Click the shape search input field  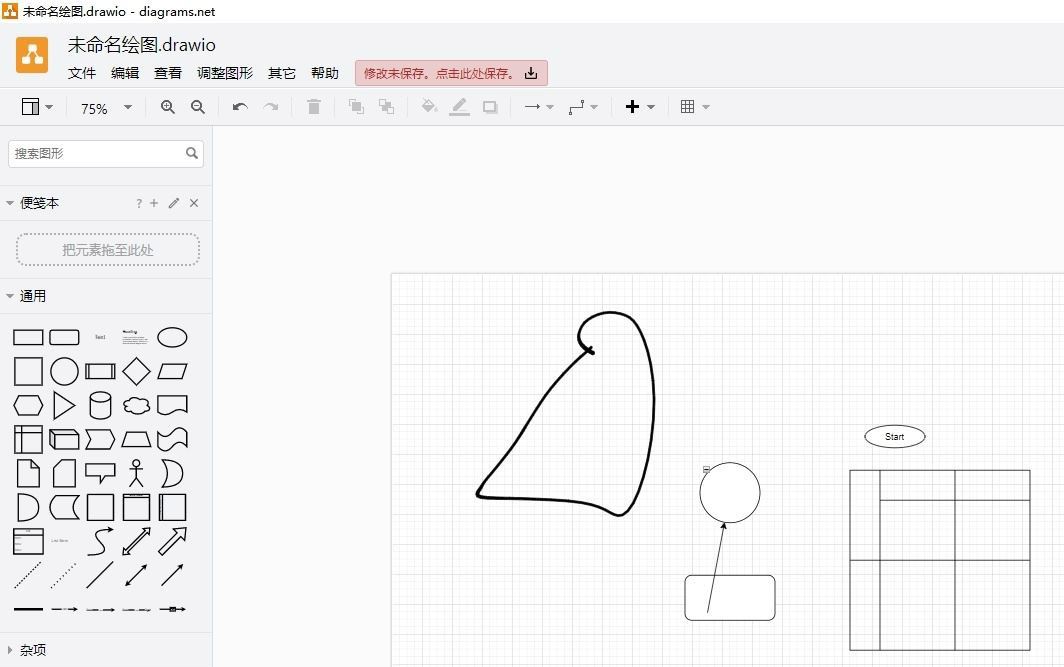(95, 153)
